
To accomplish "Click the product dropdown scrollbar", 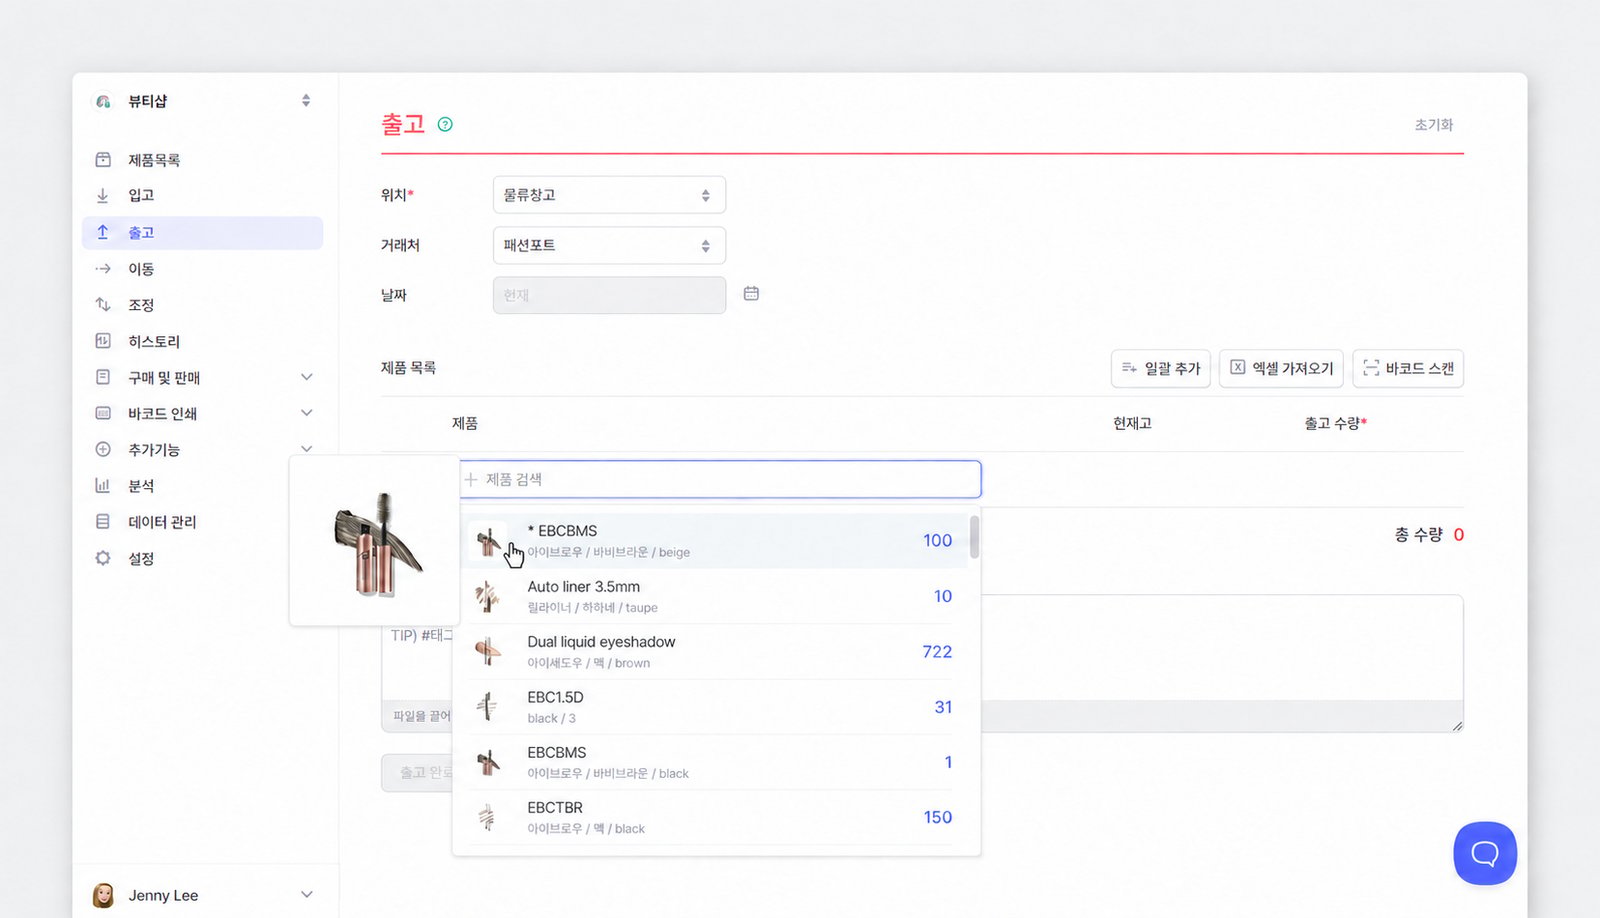I will (x=974, y=538).
